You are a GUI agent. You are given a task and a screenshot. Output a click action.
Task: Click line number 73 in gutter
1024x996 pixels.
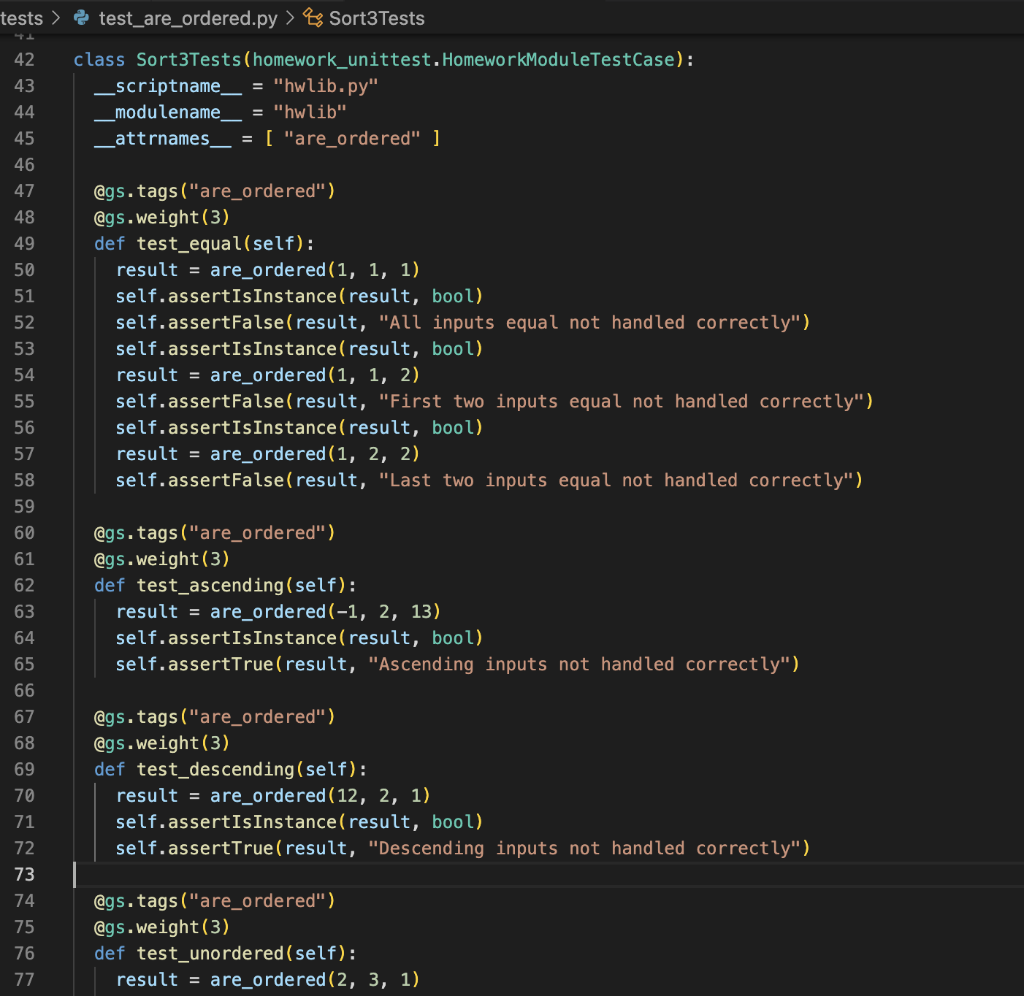tap(24, 875)
